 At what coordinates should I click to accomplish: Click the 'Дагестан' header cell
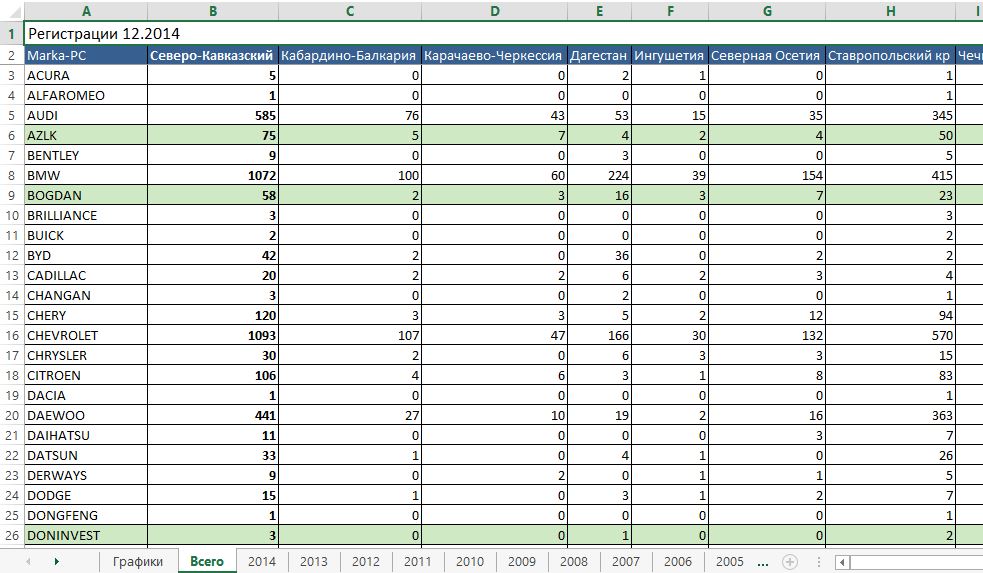click(599, 55)
